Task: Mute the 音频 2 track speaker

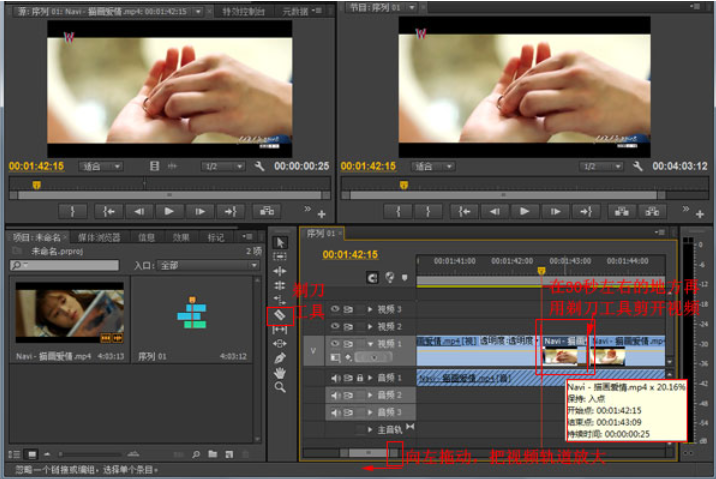Action: pyautogui.click(x=335, y=395)
